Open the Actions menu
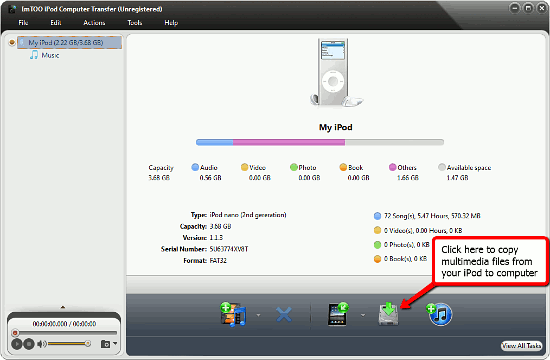Viewport: 550px width, 360px height. tap(94, 23)
